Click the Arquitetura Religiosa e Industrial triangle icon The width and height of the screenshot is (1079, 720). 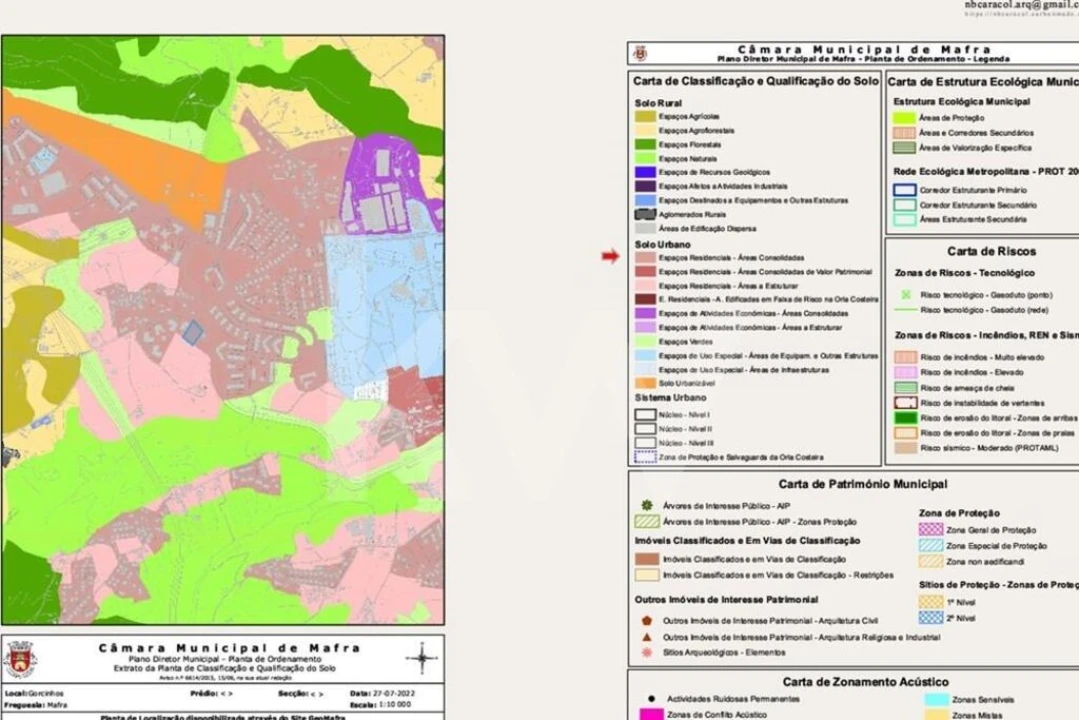point(648,635)
